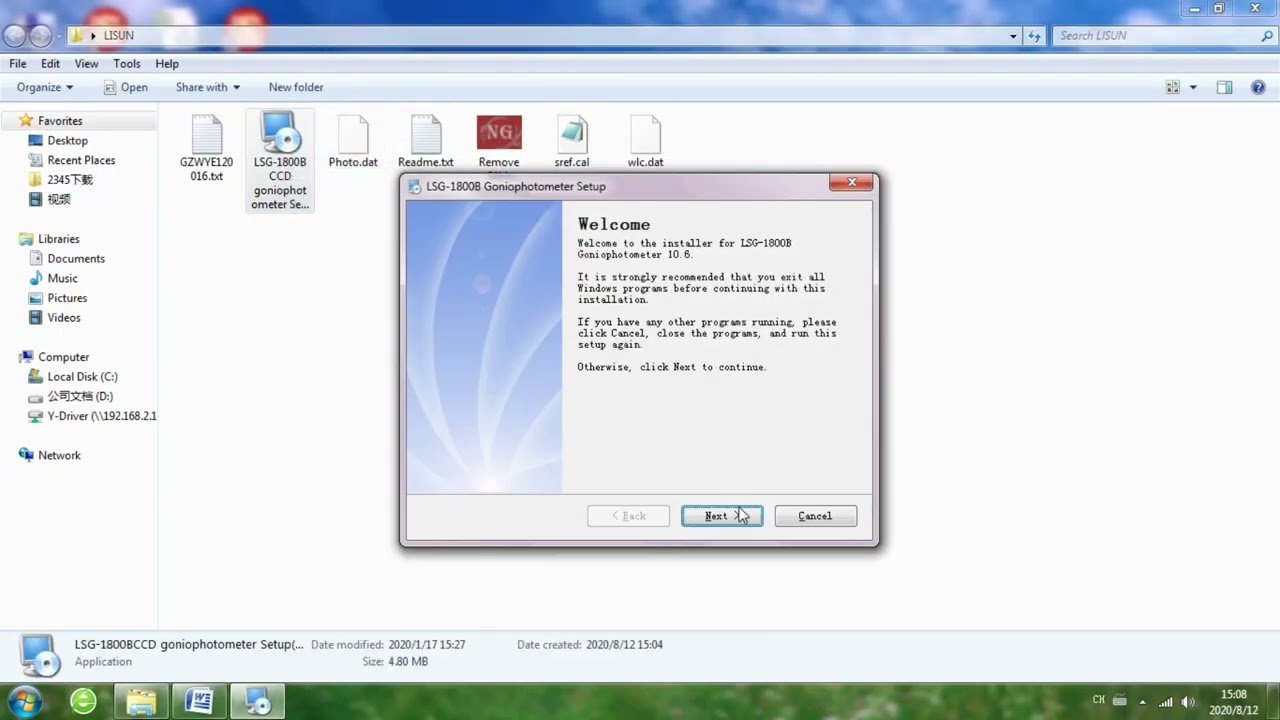
Task: Close the LSG-1800B Goniophotometer Setup dialog
Action: (852, 182)
